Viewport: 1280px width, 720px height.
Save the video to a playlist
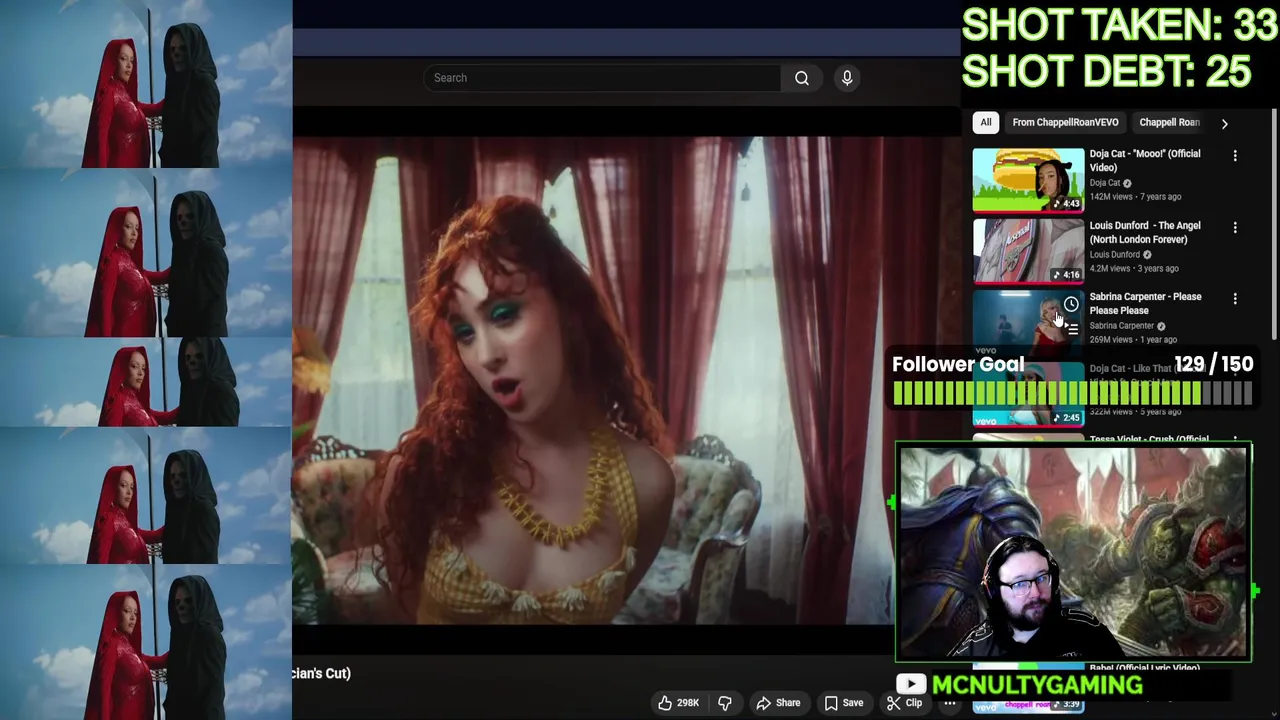click(844, 703)
